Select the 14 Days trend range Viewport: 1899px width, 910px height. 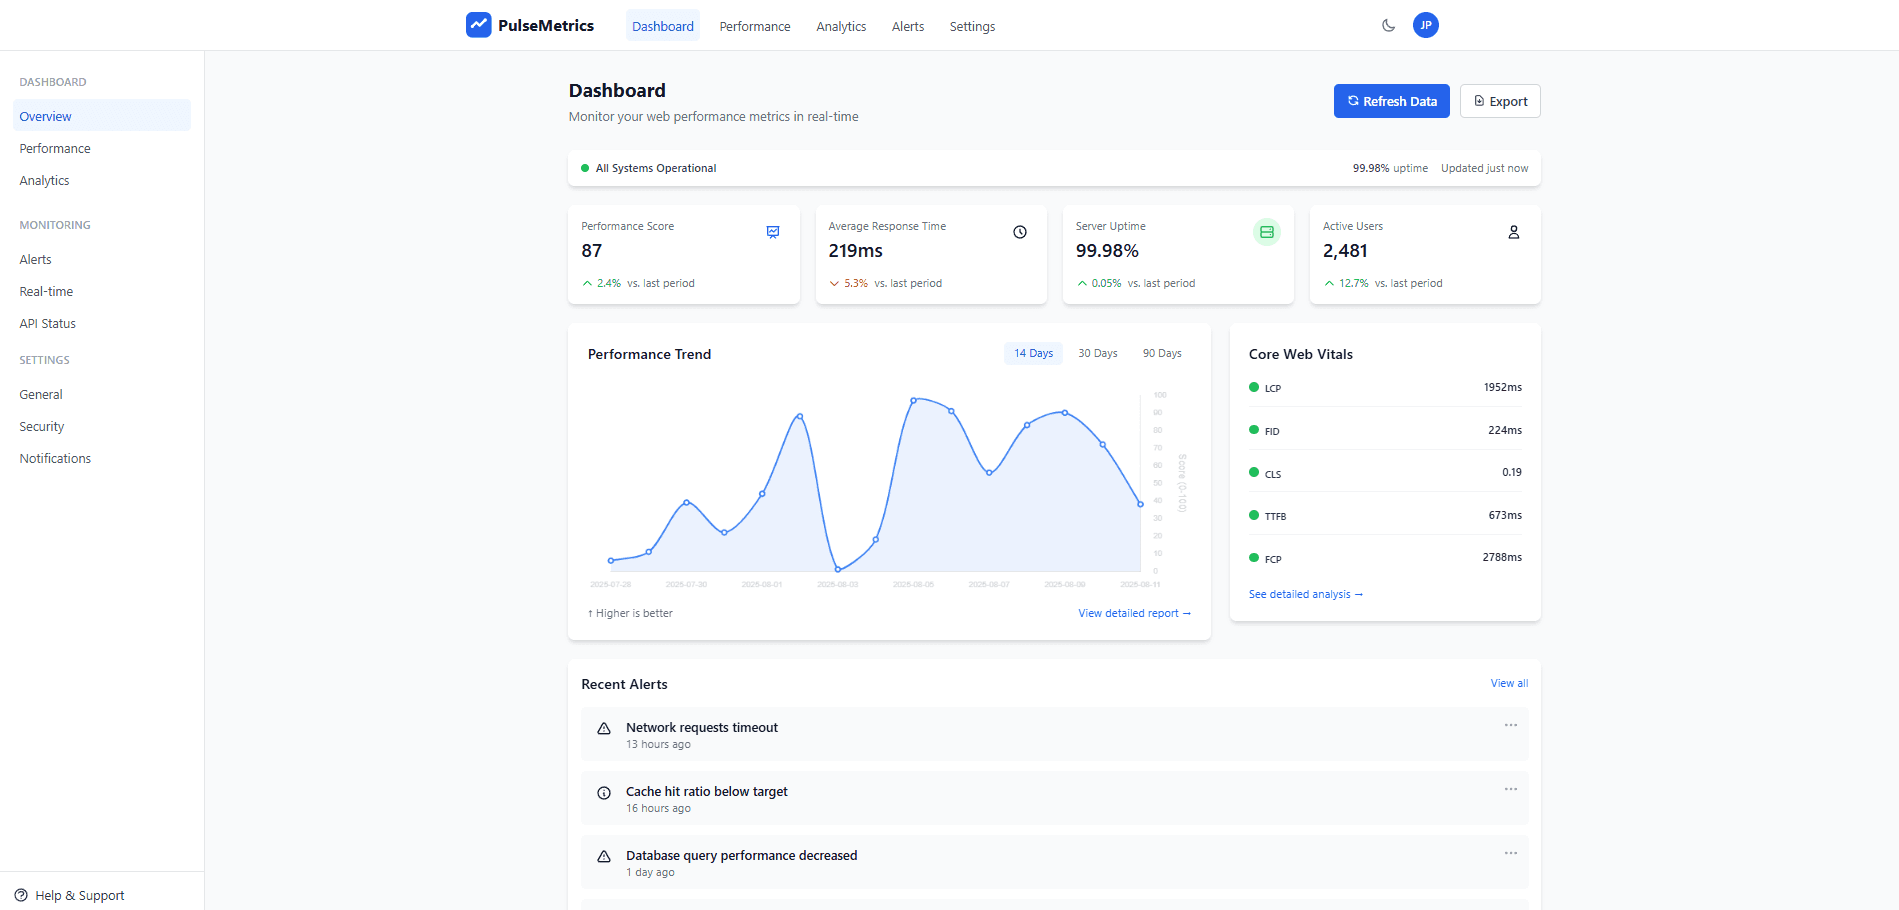(1033, 353)
